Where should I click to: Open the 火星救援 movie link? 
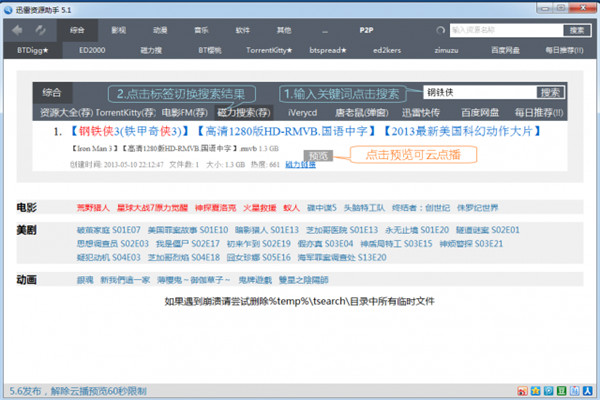(259, 208)
